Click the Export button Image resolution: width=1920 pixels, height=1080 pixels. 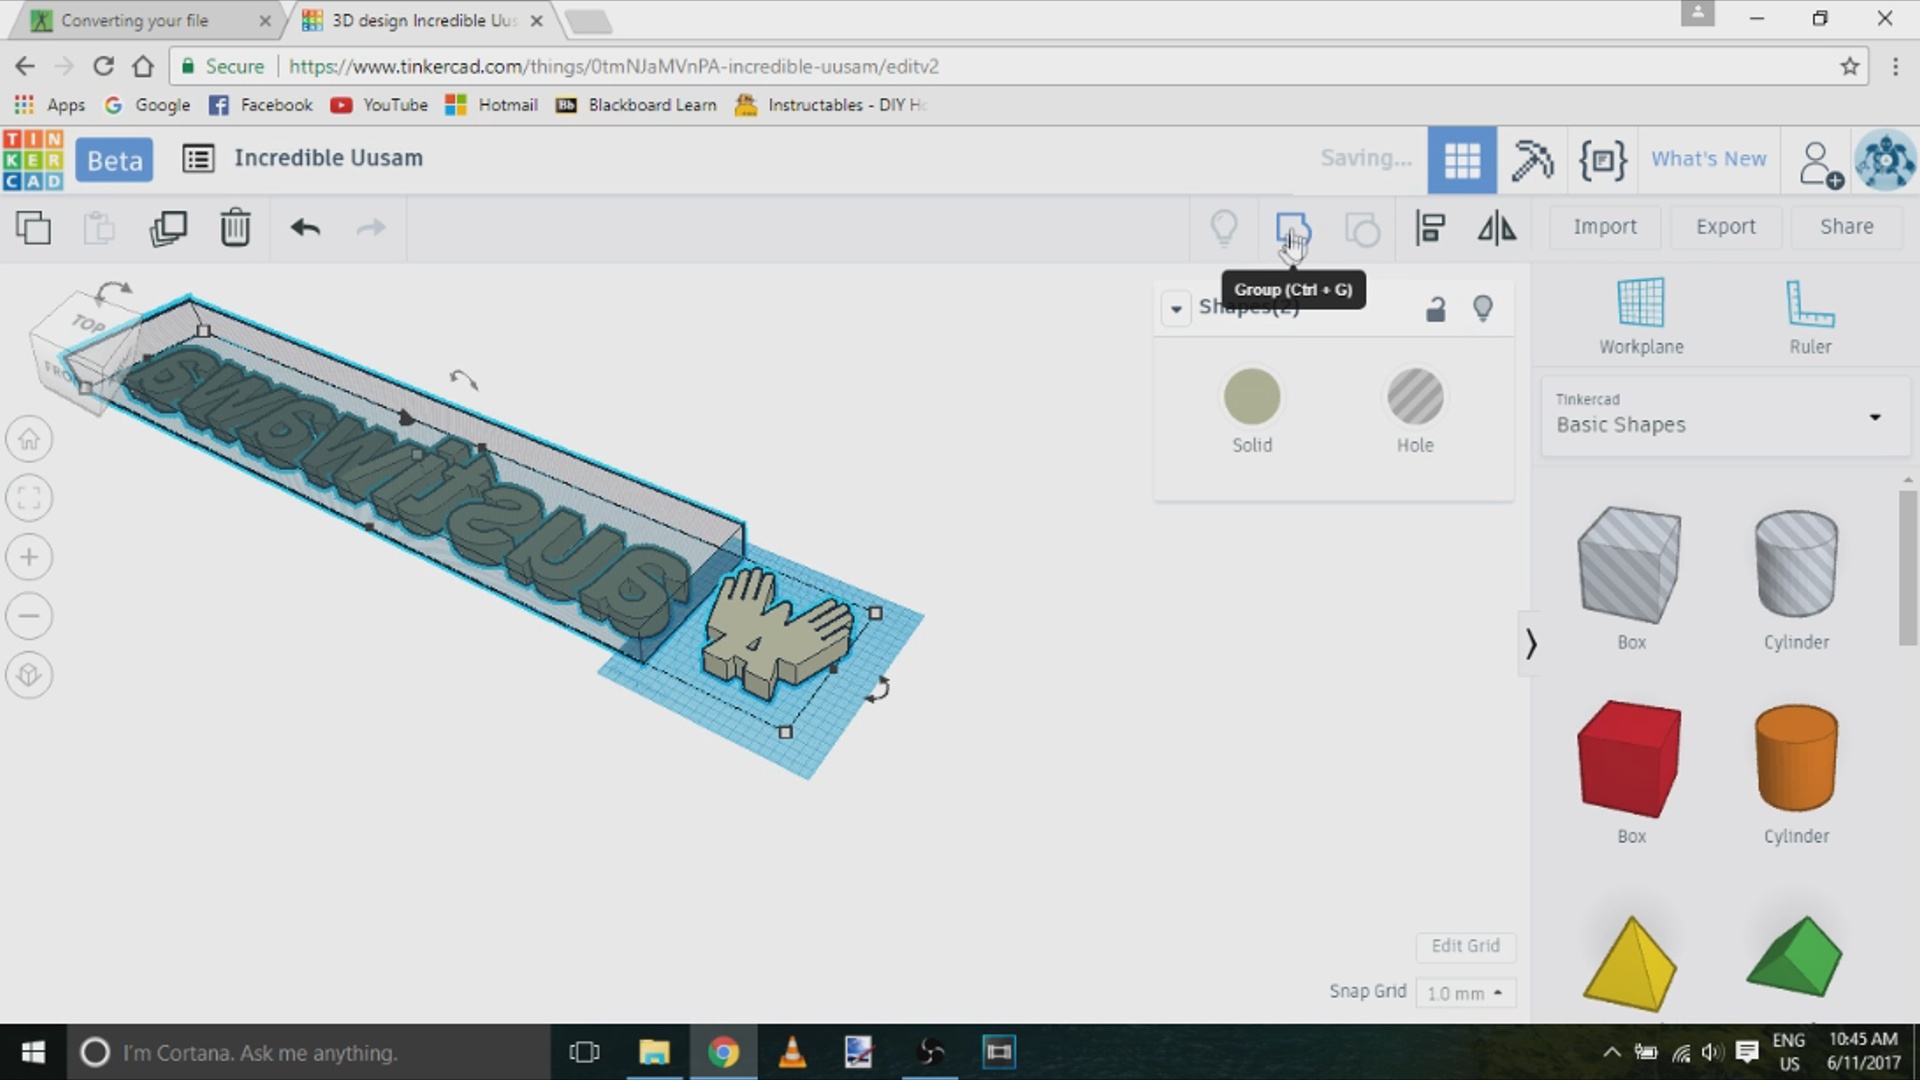point(1725,227)
